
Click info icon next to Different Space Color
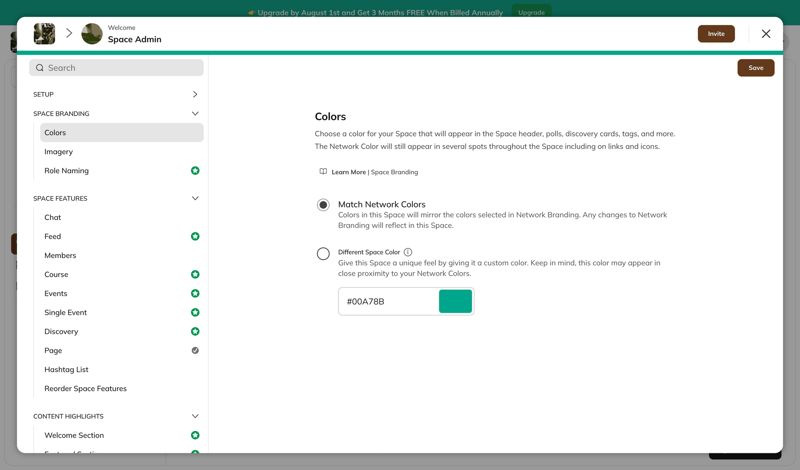coord(408,252)
